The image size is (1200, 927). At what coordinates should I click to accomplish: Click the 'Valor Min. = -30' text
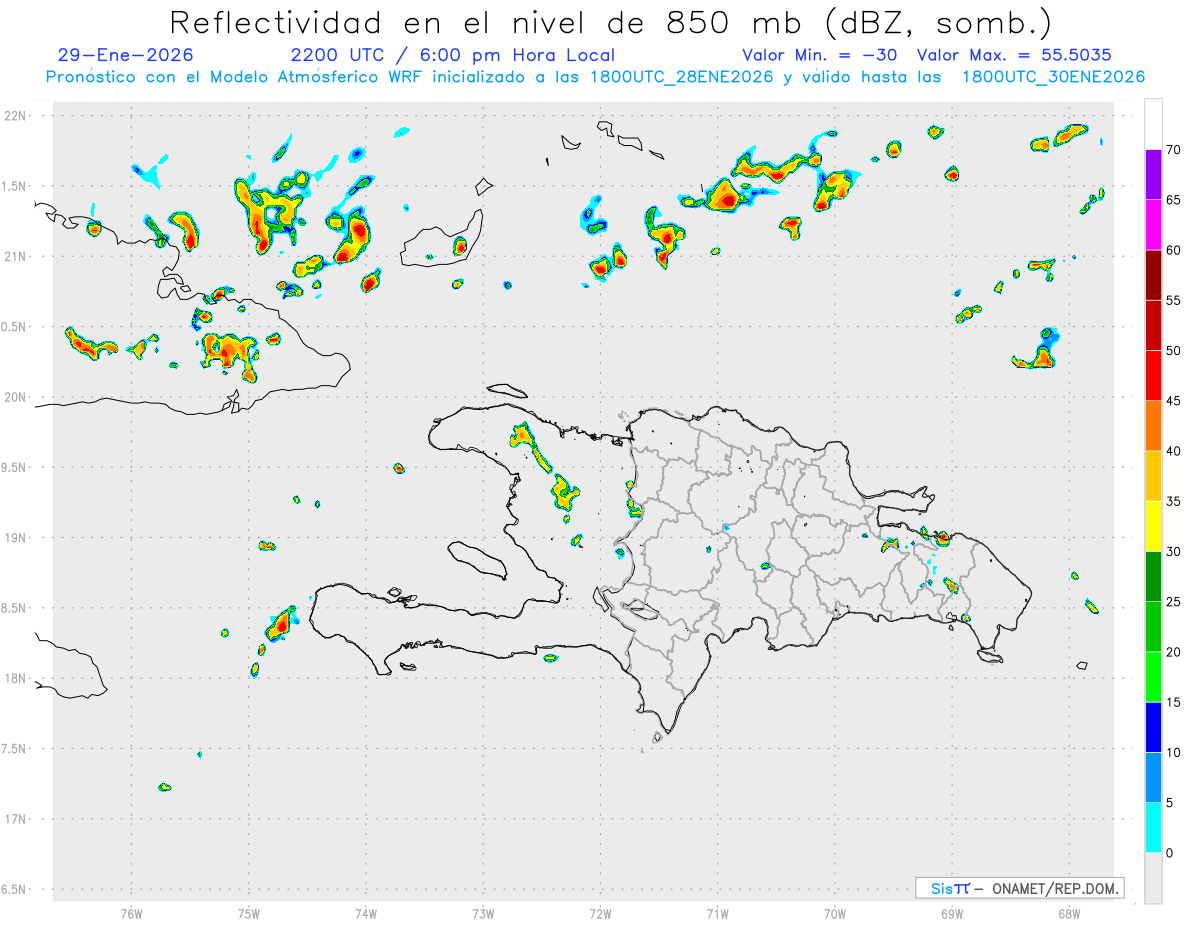820,55
